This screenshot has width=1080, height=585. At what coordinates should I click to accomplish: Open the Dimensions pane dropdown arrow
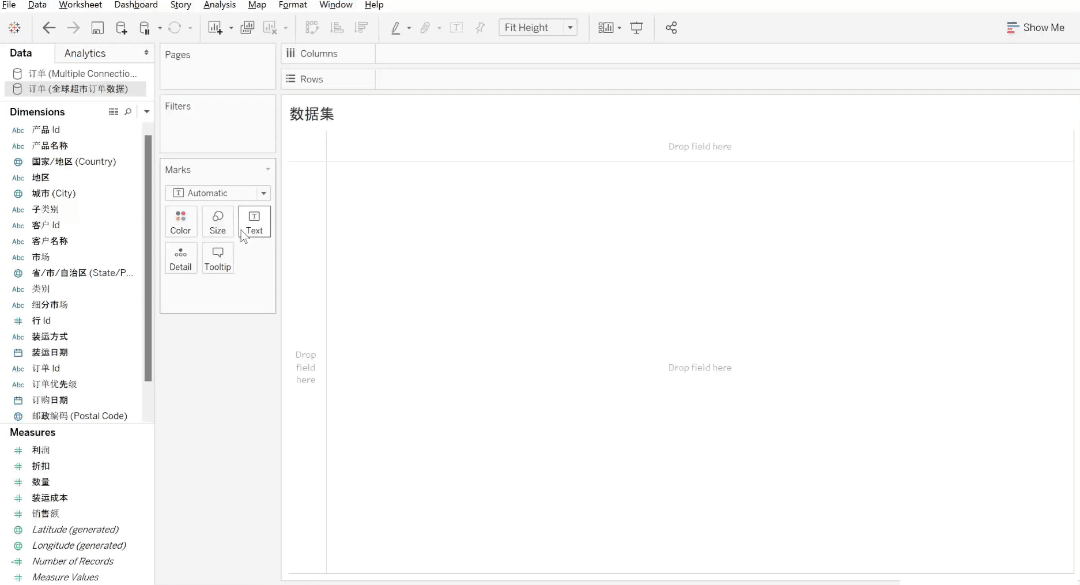click(x=147, y=112)
